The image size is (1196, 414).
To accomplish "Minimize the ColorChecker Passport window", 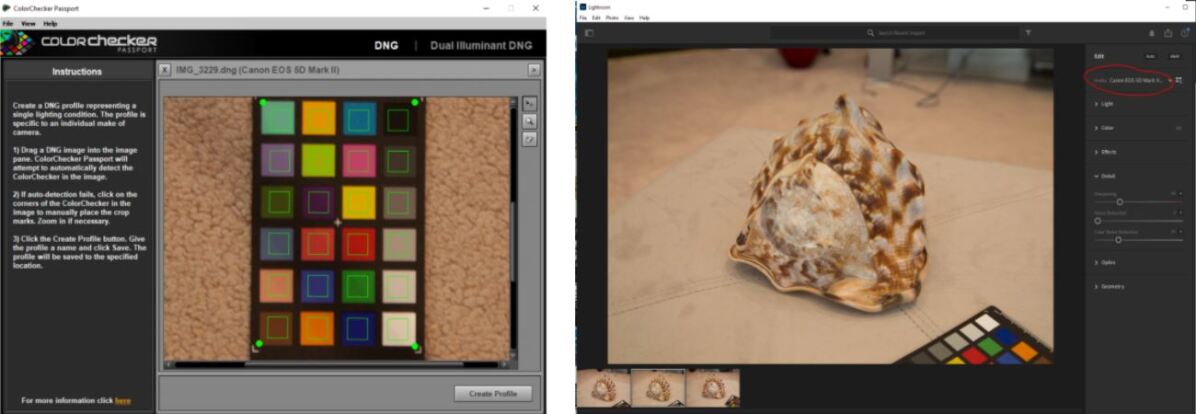I will click(487, 8).
